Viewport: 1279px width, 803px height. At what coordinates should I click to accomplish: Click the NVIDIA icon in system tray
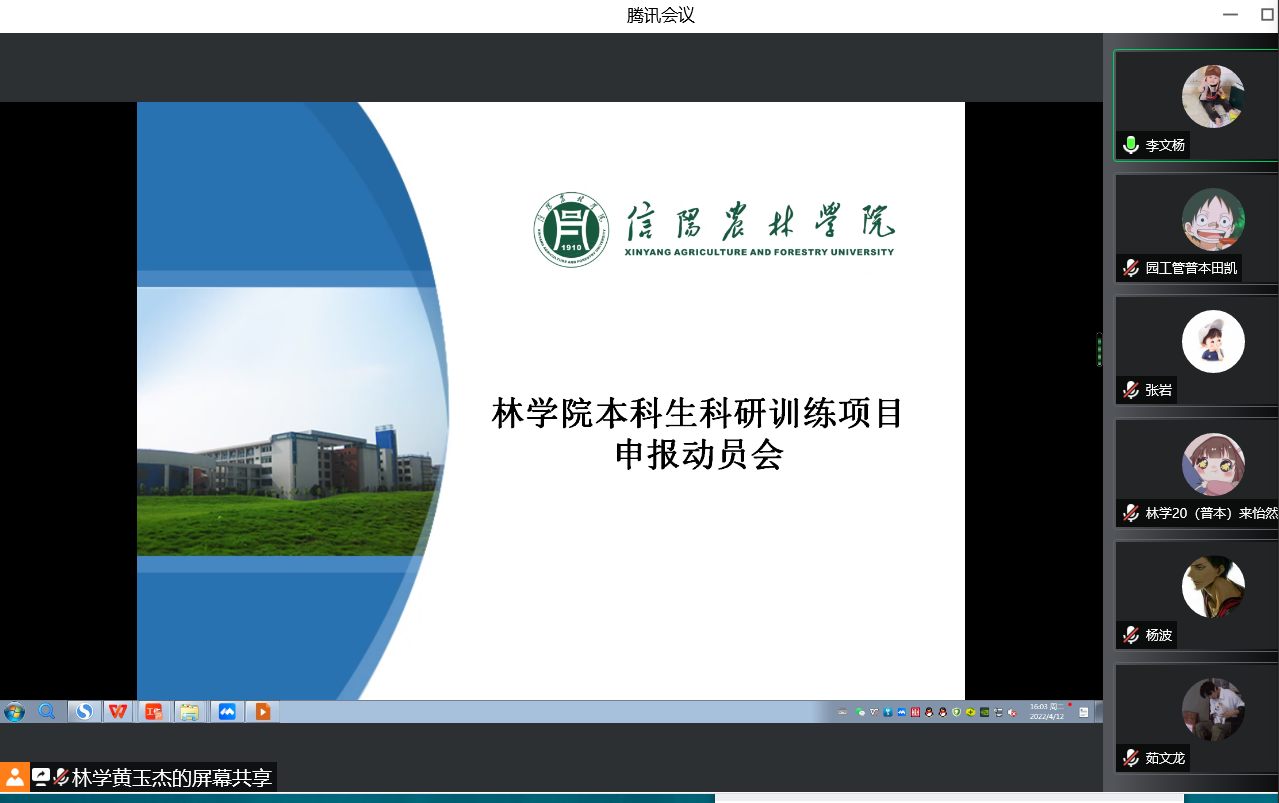pos(984,712)
